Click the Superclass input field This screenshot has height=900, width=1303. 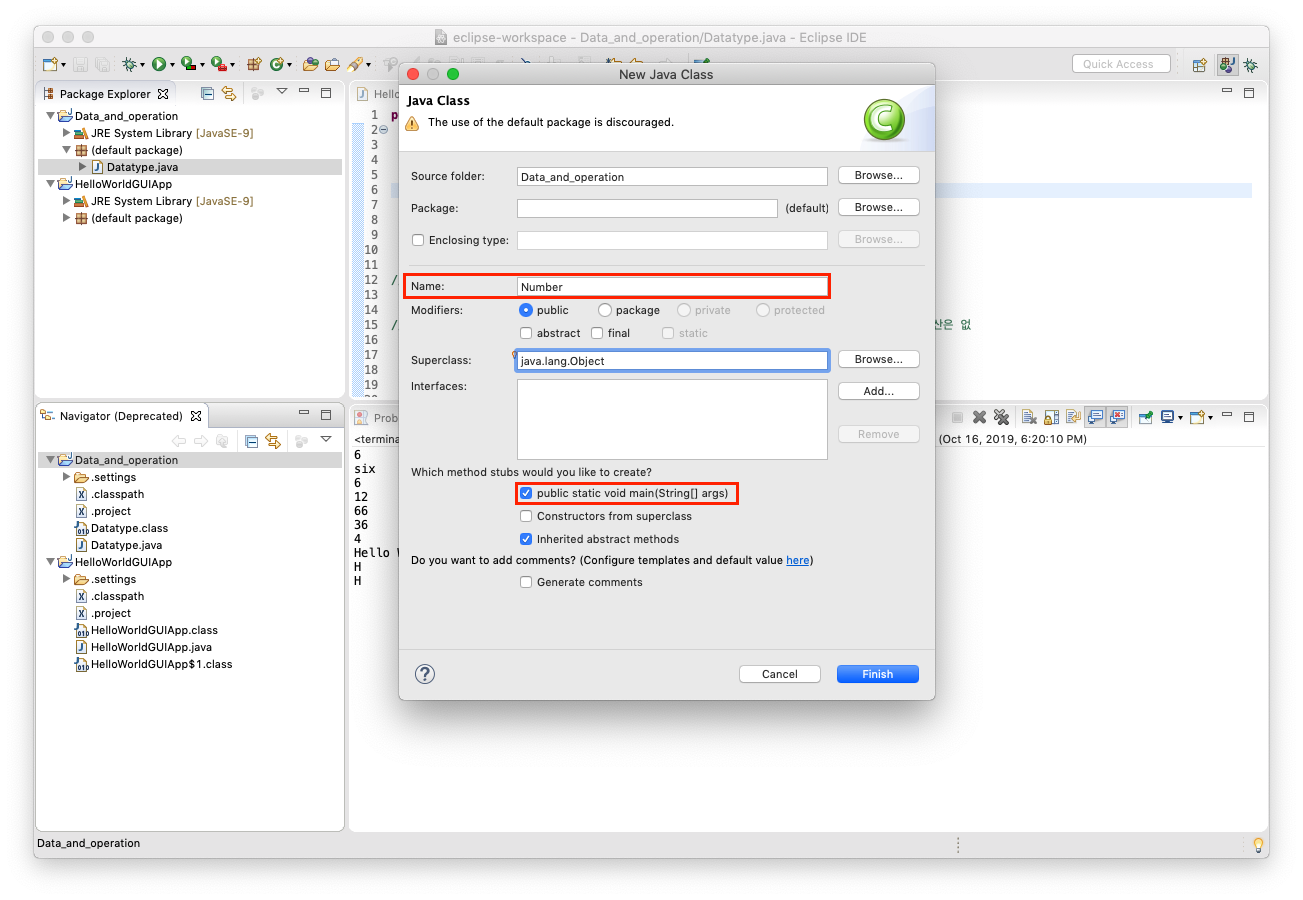coord(672,361)
